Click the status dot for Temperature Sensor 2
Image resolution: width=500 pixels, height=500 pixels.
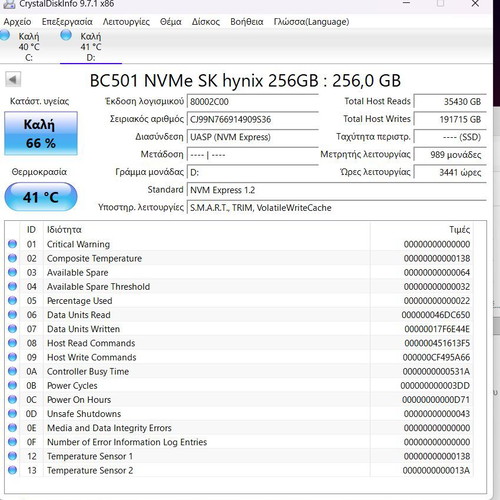[12, 470]
